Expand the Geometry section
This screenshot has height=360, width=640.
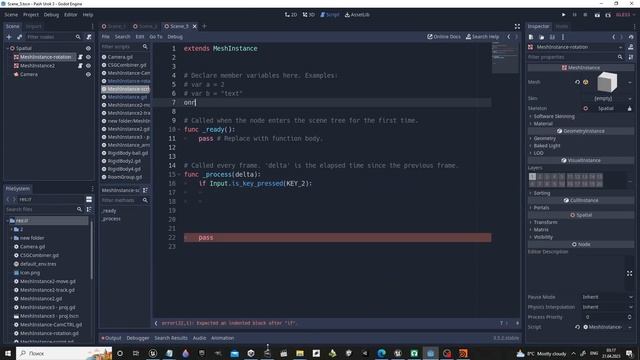click(x=544, y=138)
